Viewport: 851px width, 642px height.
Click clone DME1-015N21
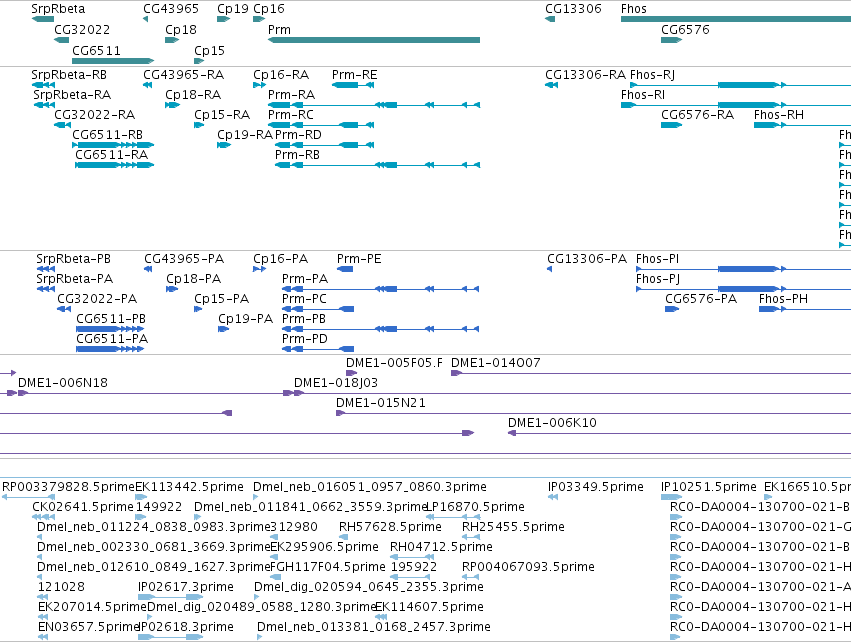tap(381, 403)
